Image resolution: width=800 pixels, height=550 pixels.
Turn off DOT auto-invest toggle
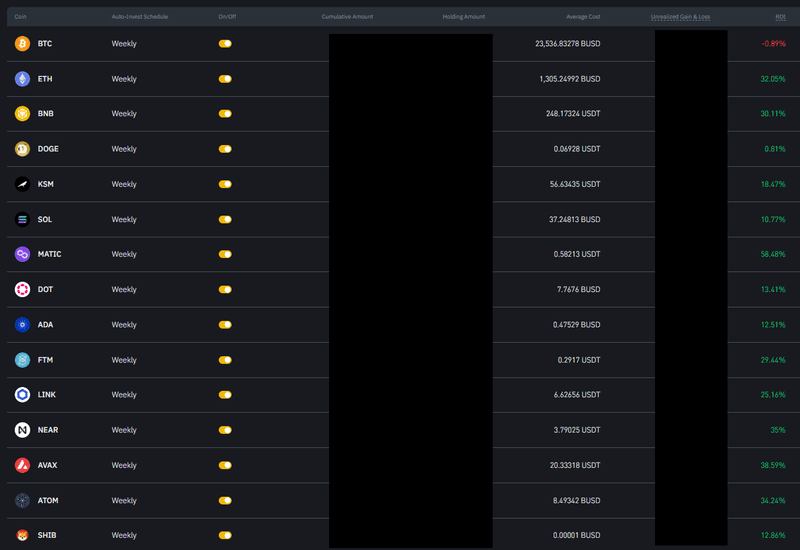pos(225,289)
